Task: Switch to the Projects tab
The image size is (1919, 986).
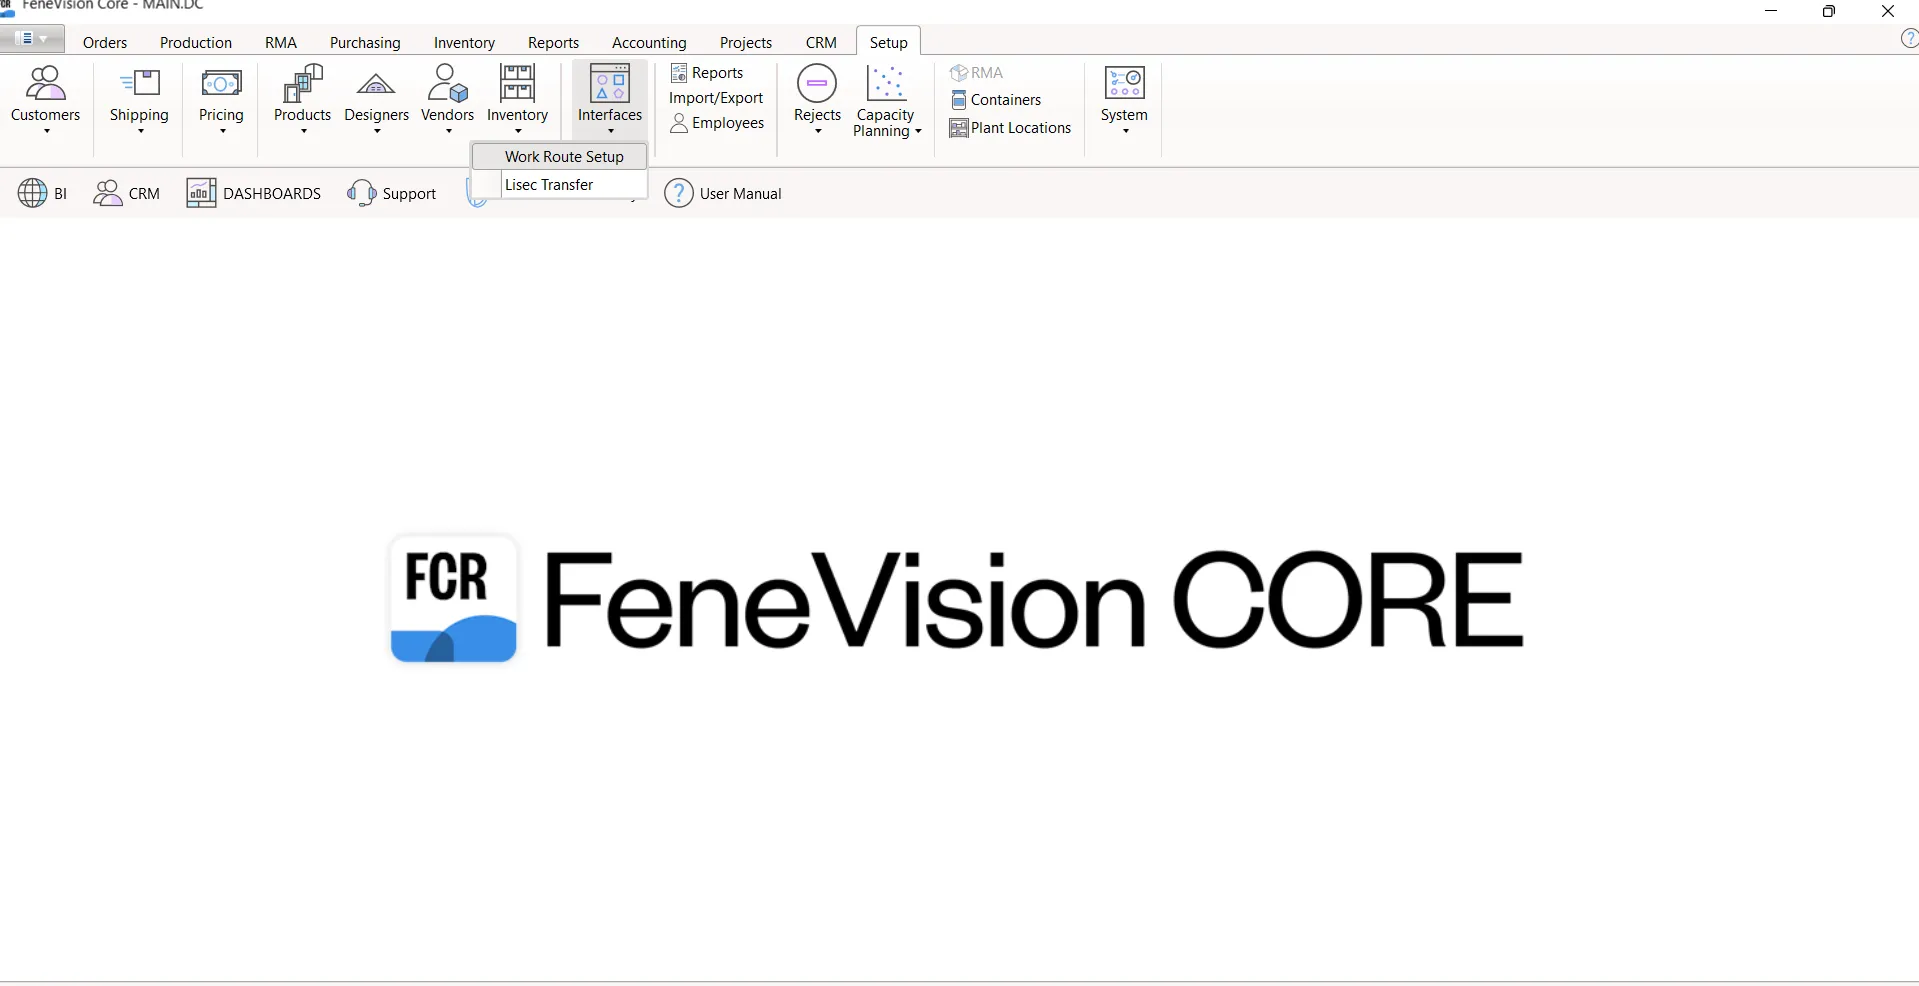Action: (746, 42)
